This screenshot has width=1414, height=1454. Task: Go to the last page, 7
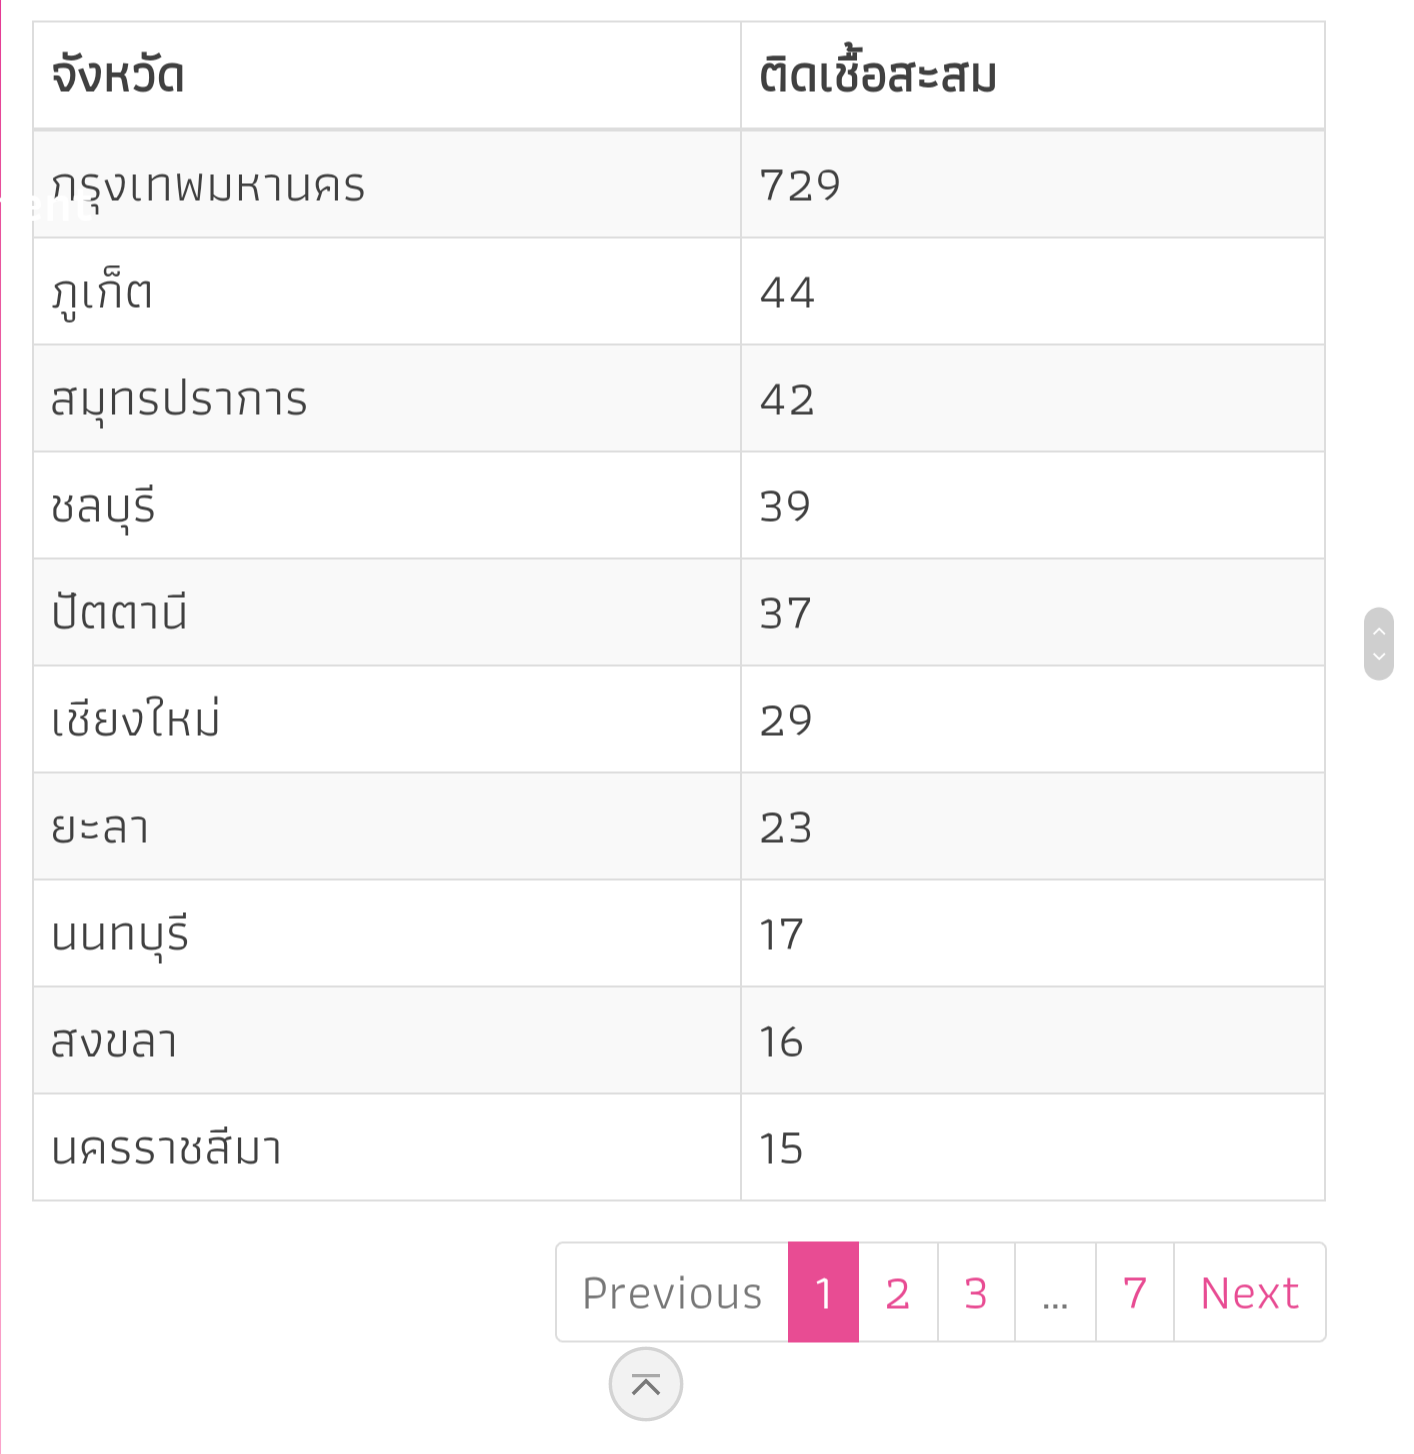(x=1134, y=1292)
